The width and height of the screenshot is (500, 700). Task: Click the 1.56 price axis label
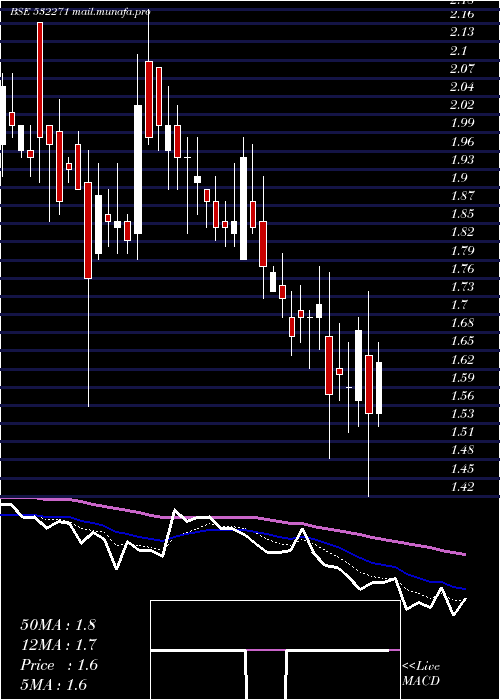click(462, 396)
